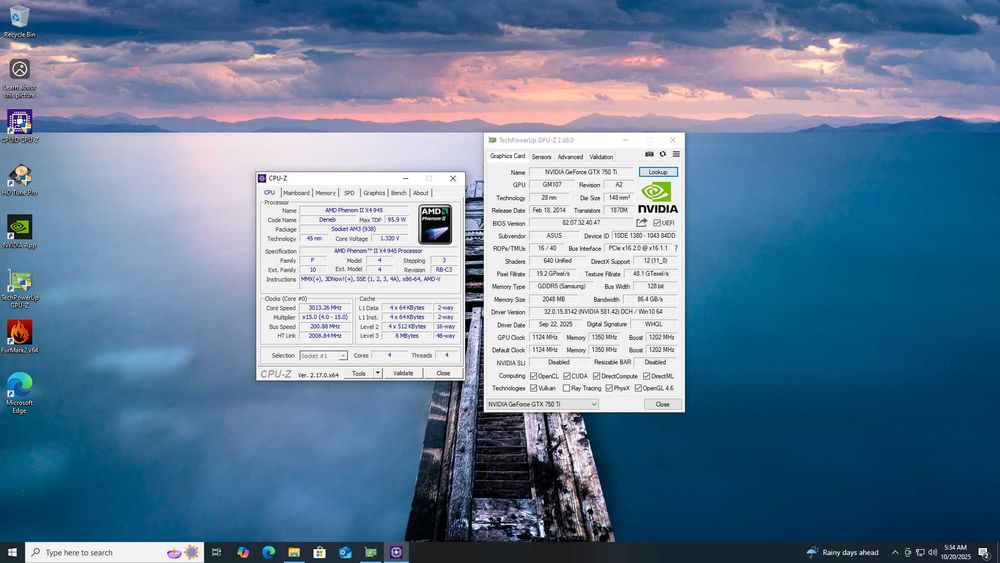Toggle OpenGL 4.6 checkbox
1000x563 pixels.
click(638, 388)
